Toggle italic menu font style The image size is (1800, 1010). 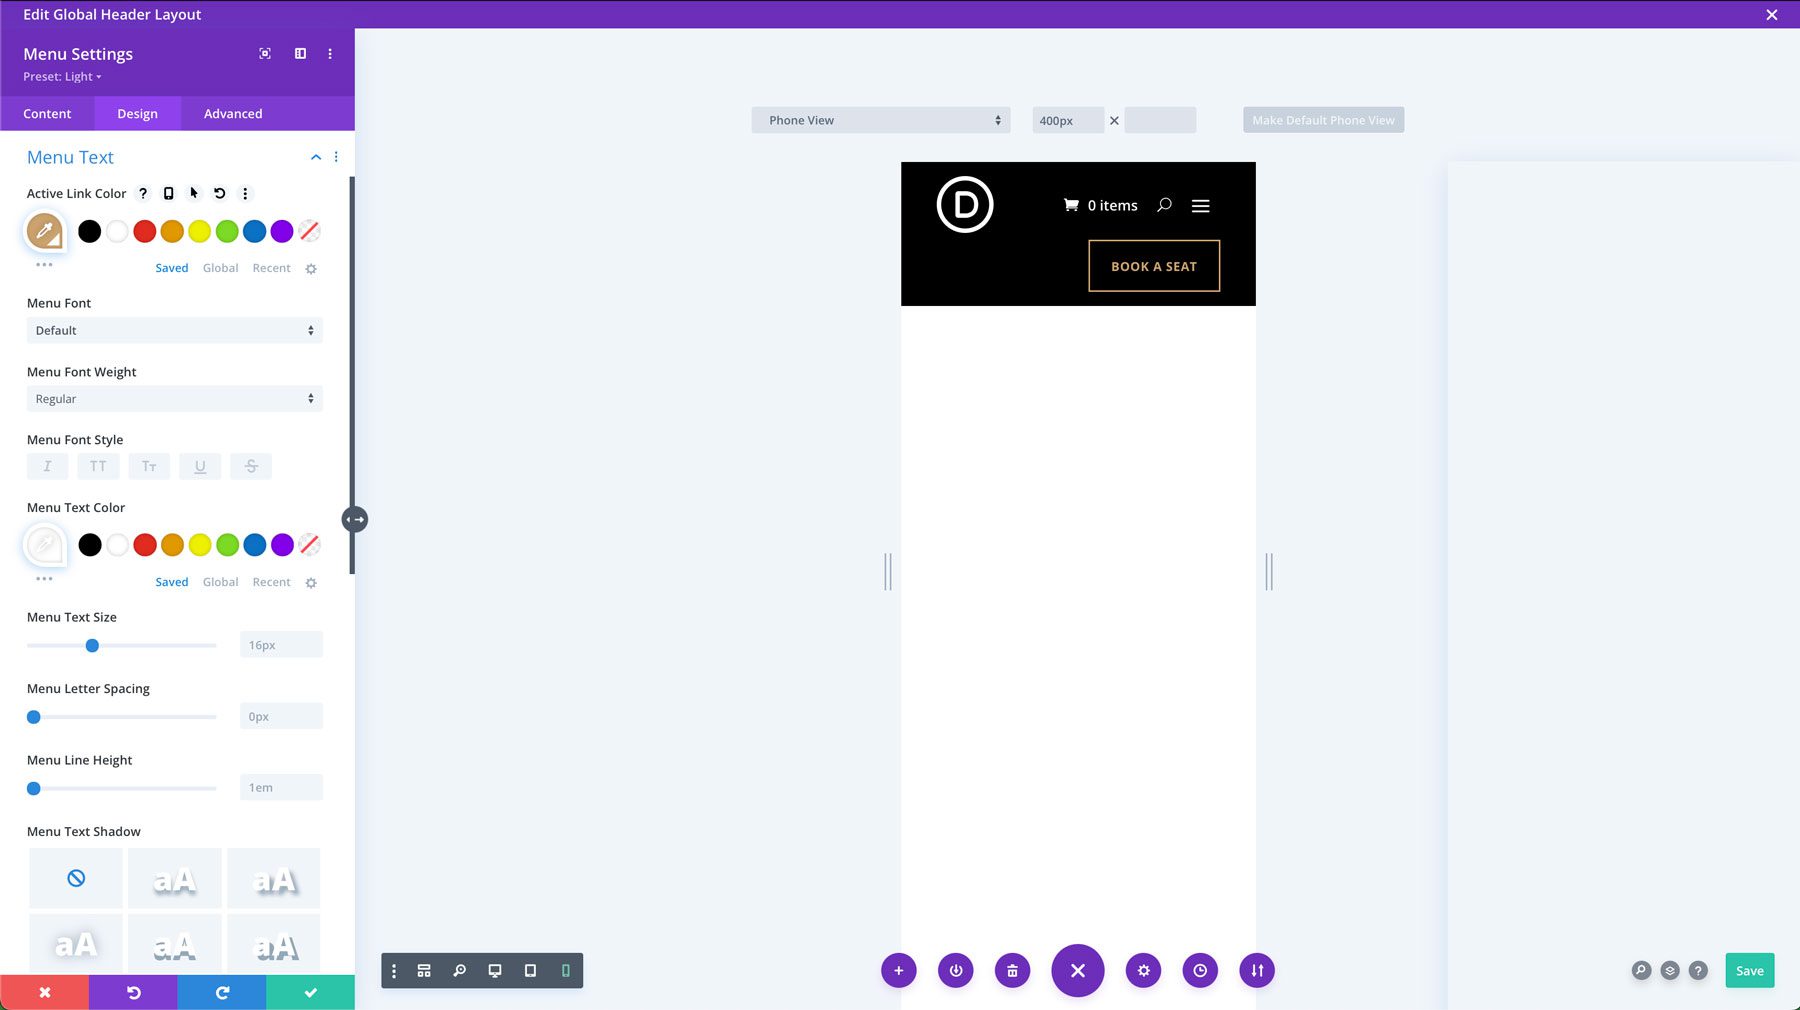click(x=47, y=465)
